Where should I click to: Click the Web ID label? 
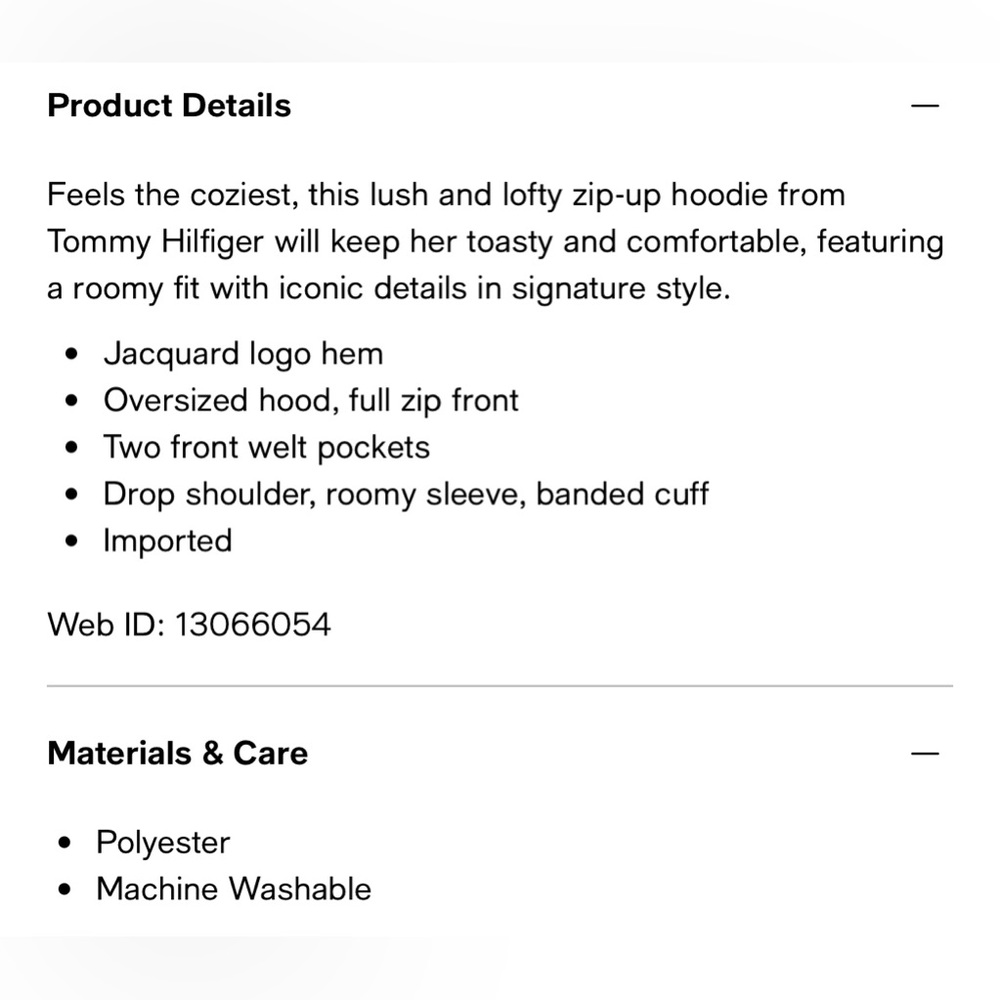point(106,625)
